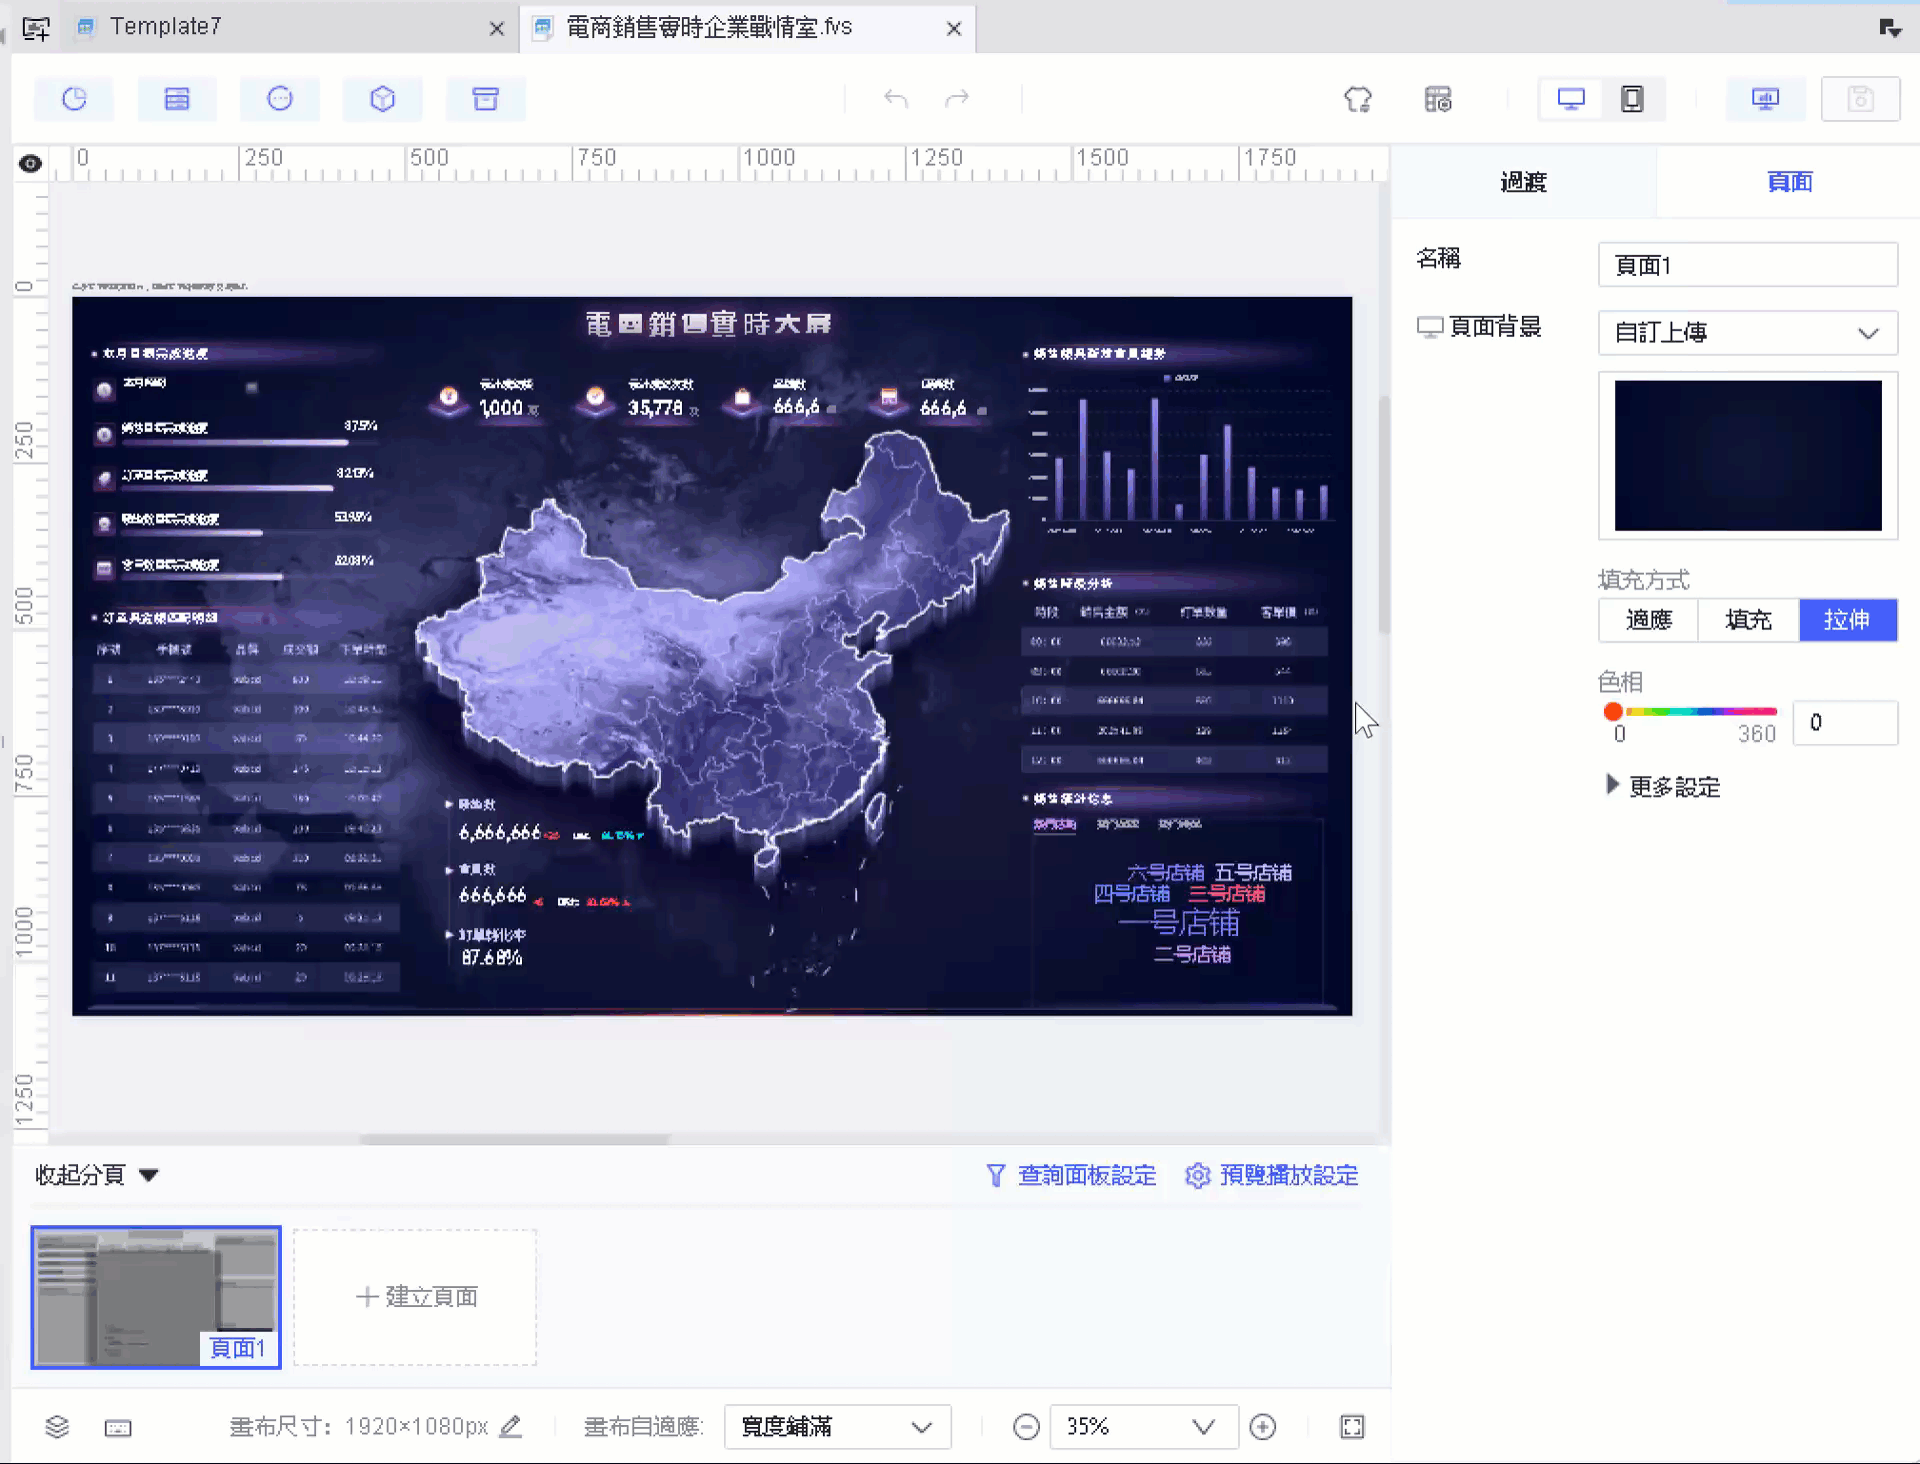Open the layers icon in status bar
This screenshot has width=1920, height=1464.
(57, 1427)
